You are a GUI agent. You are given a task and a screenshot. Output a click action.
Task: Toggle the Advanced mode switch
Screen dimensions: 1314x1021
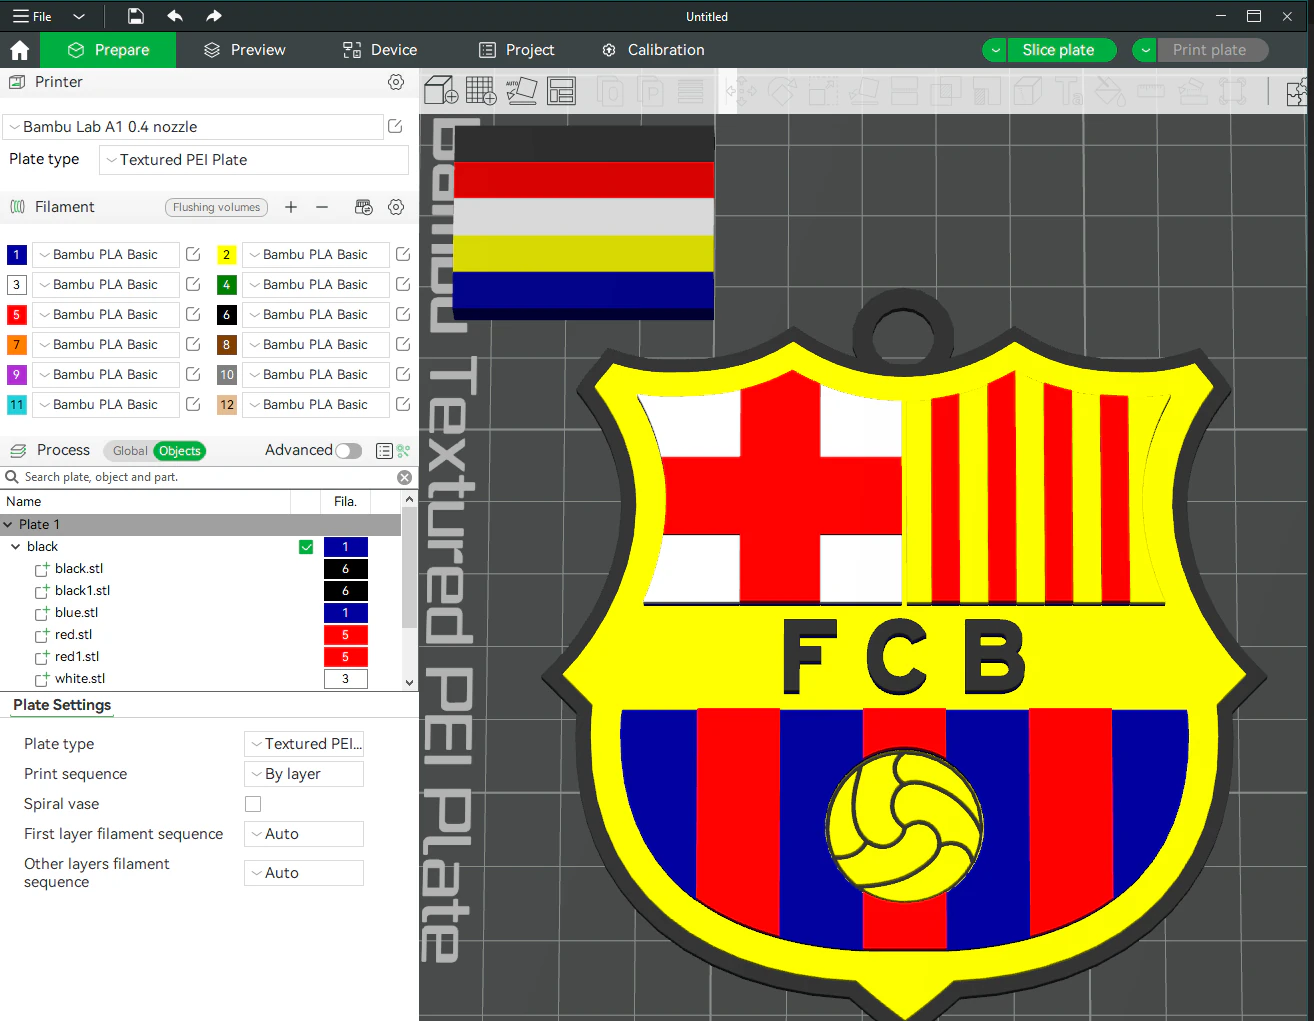pyautogui.click(x=348, y=451)
